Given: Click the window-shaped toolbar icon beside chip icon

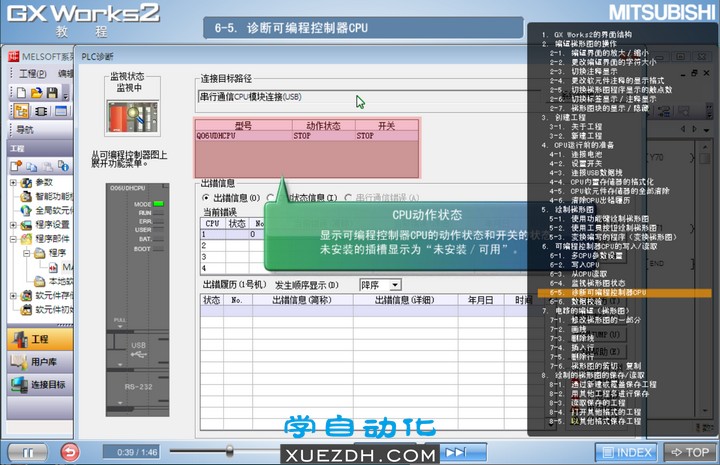Looking at the screenshot, I should [61, 111].
